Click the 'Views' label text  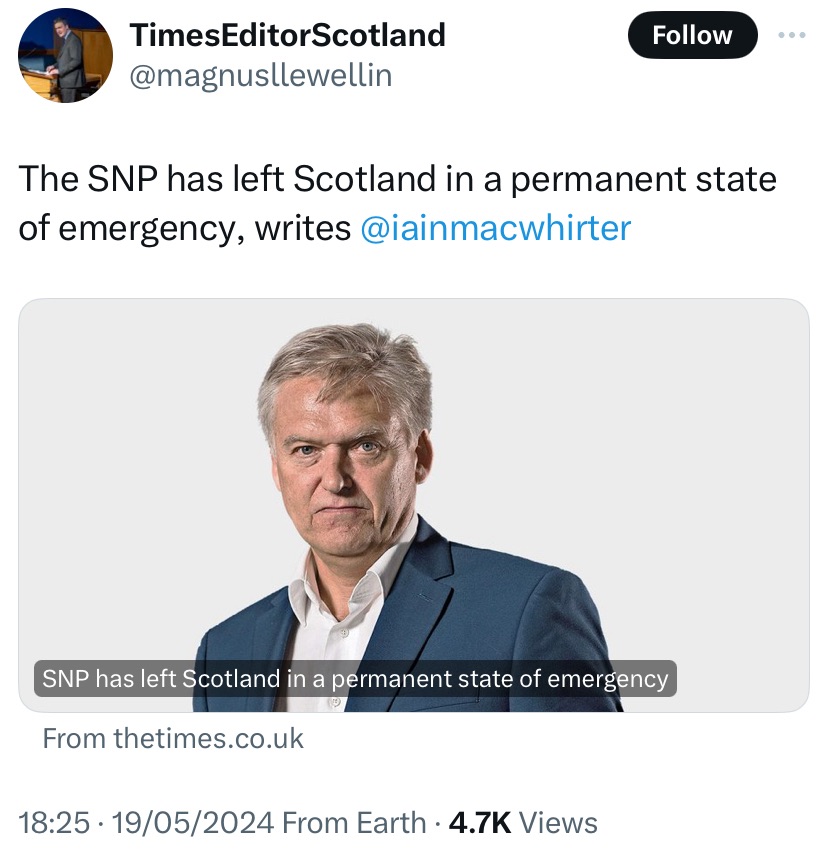[x=559, y=823]
